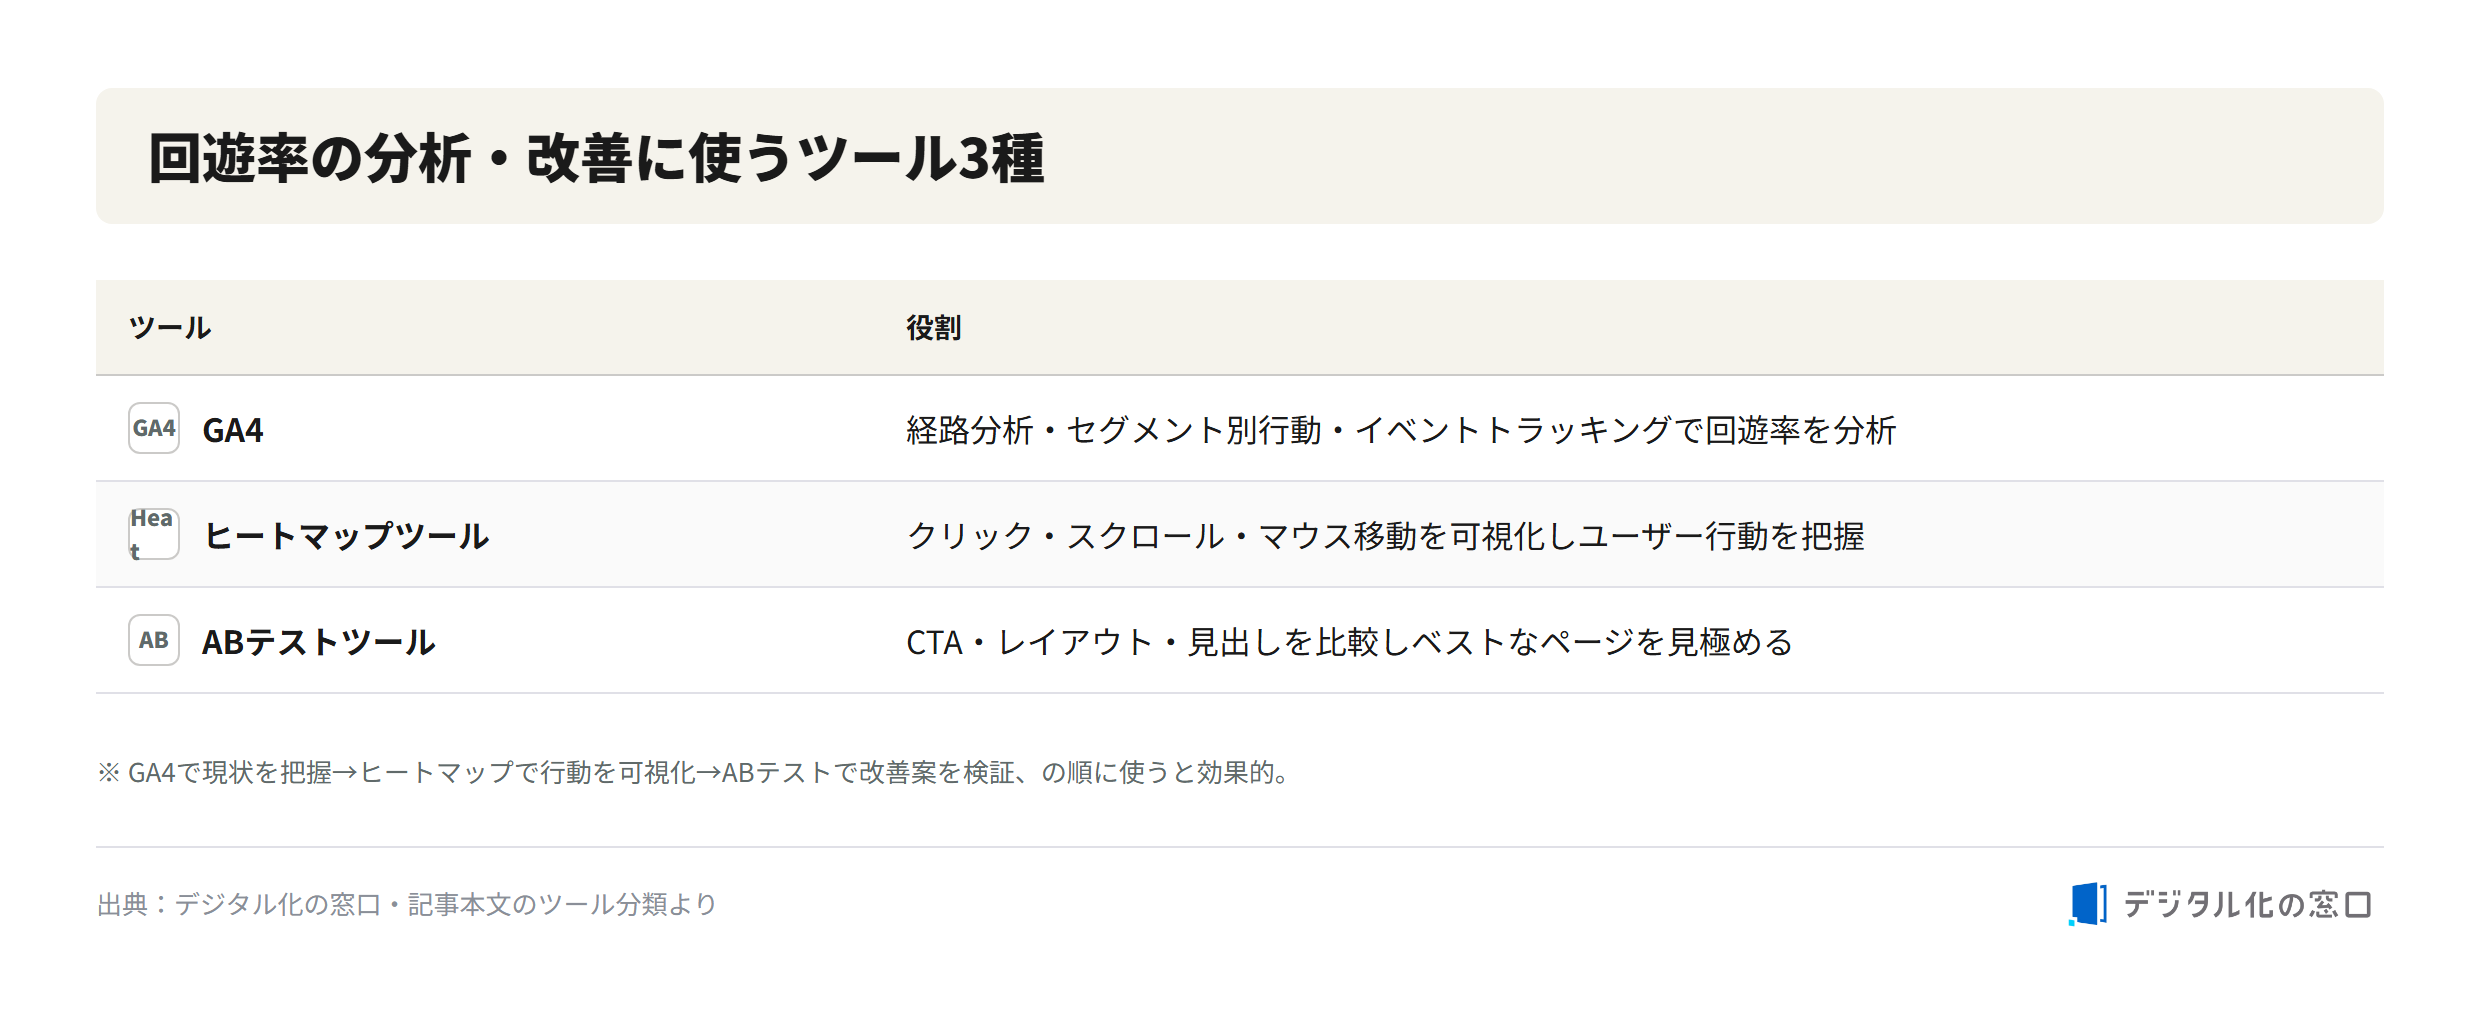2480x1020 pixels.
Task: Click the ツール column header
Action: [170, 328]
